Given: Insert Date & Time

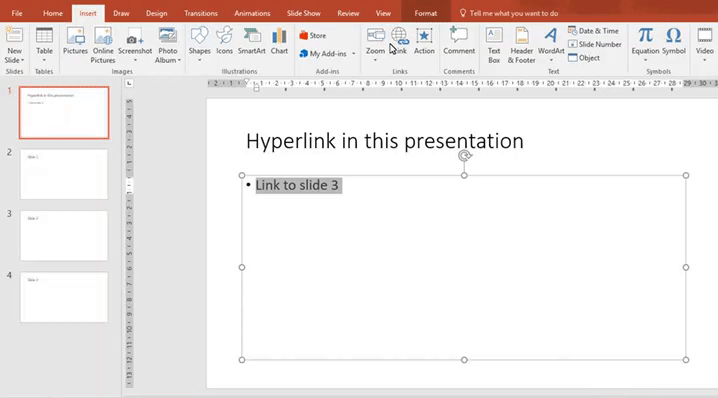Looking at the screenshot, I should pyautogui.click(x=593, y=31).
